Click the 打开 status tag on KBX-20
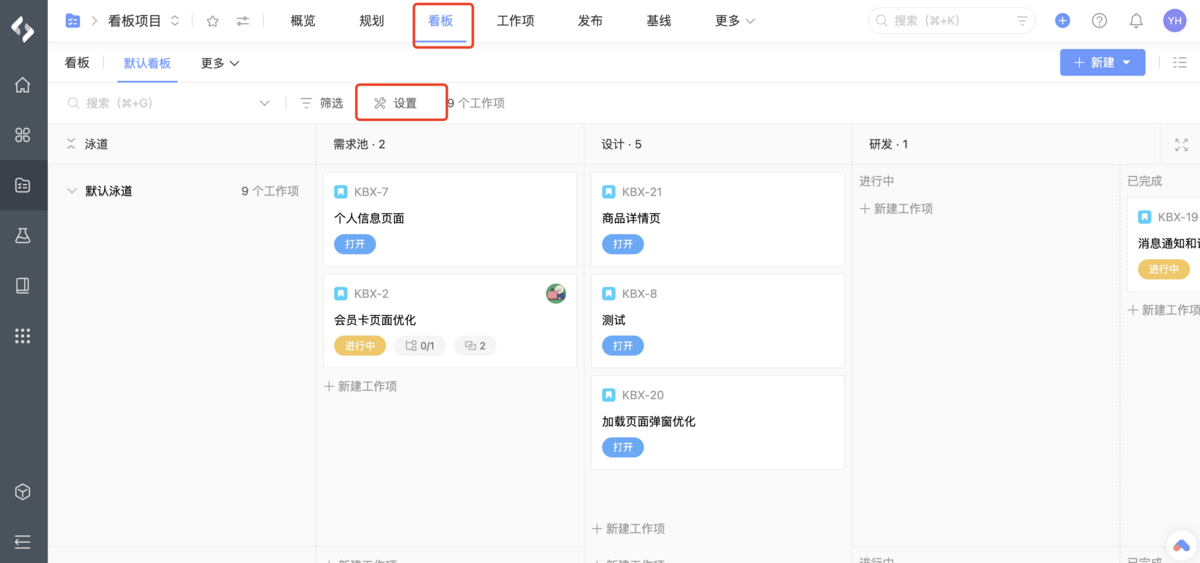 tap(623, 447)
